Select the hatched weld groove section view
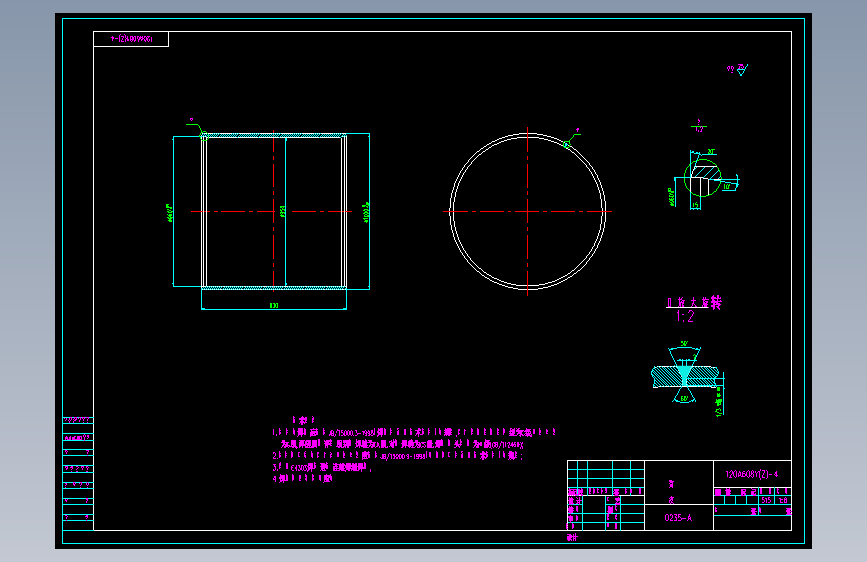Image resolution: width=867 pixels, height=562 pixels. pyautogui.click(x=686, y=376)
